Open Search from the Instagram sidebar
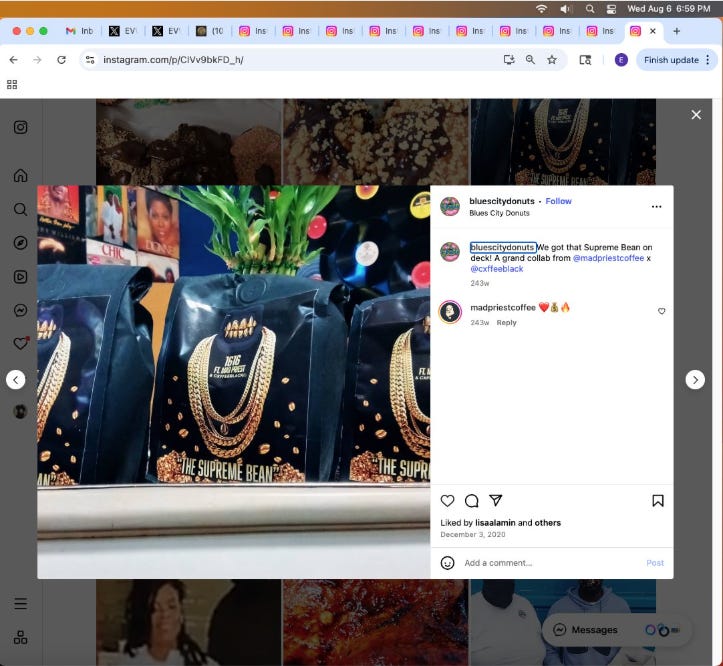The image size is (723, 666). pos(20,209)
